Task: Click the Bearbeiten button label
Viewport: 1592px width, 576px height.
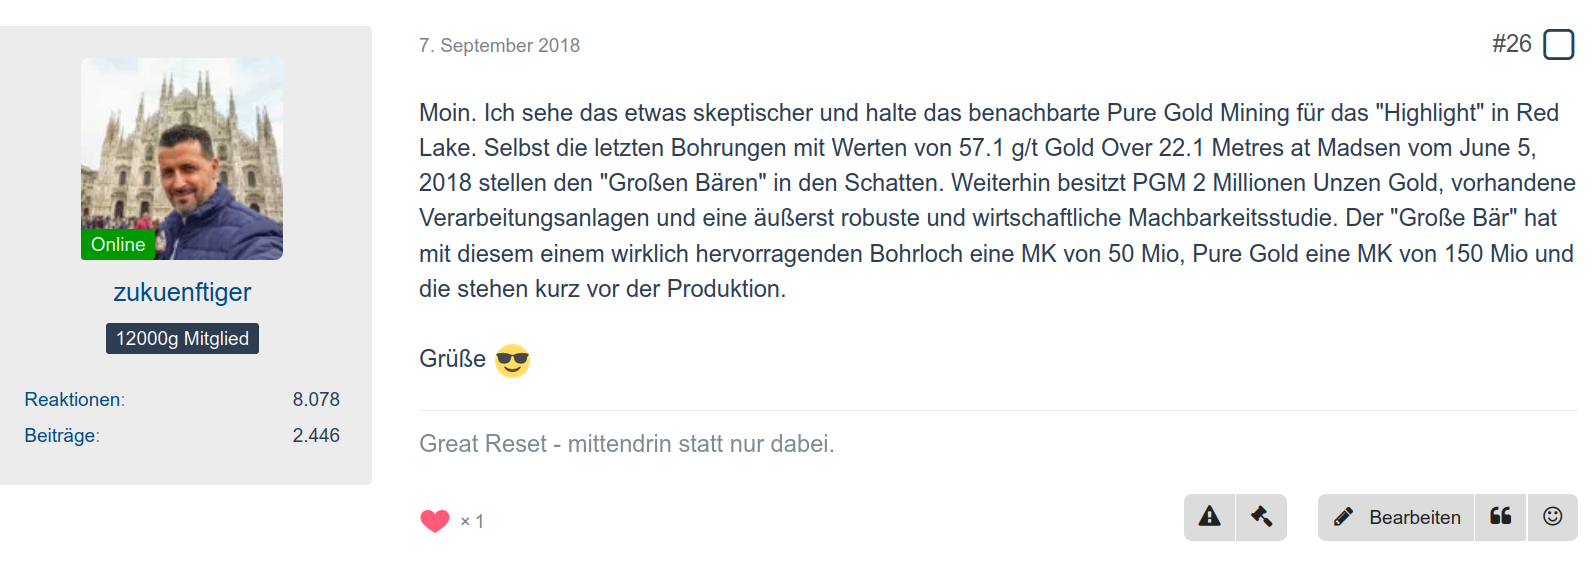Action: point(1414,517)
